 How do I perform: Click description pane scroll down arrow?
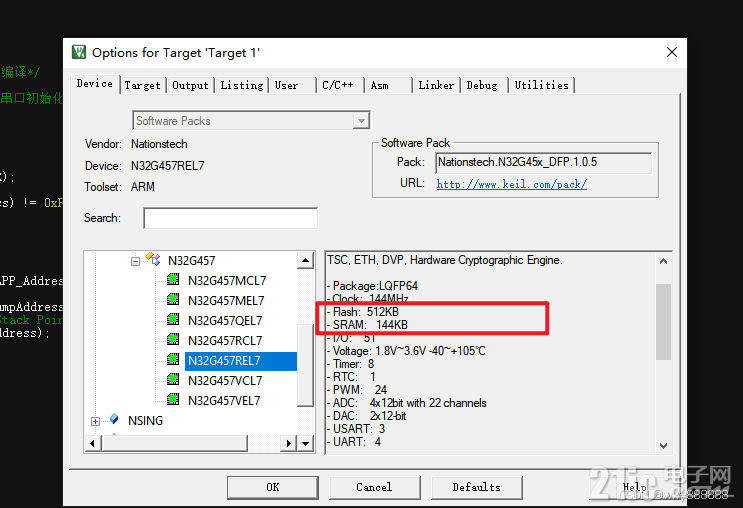tap(663, 445)
